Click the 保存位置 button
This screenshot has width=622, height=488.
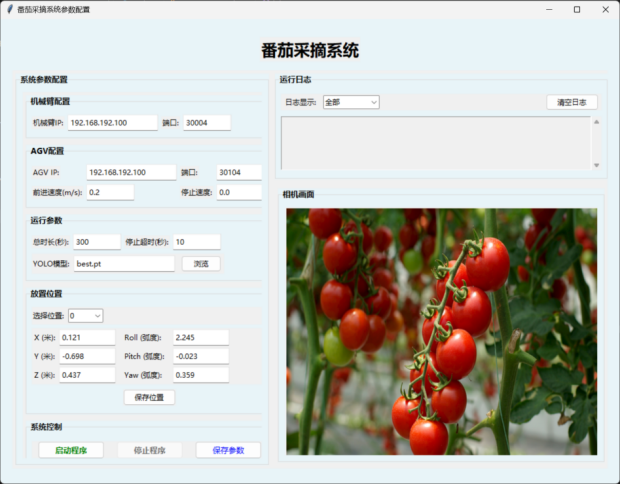pos(149,397)
